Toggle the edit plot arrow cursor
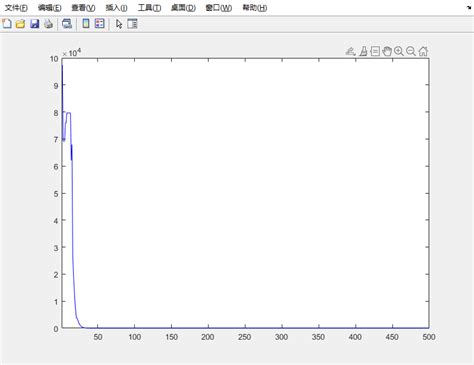474x365 pixels. point(119,24)
